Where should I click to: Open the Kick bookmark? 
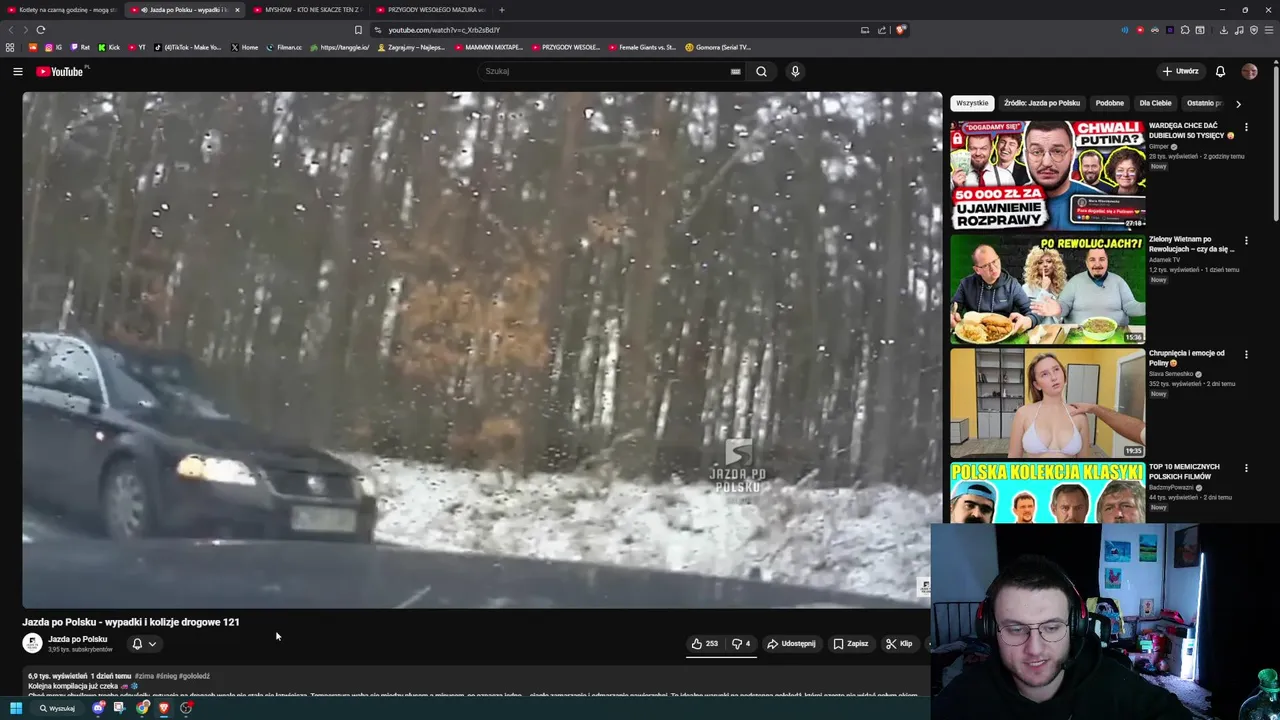pos(109,47)
